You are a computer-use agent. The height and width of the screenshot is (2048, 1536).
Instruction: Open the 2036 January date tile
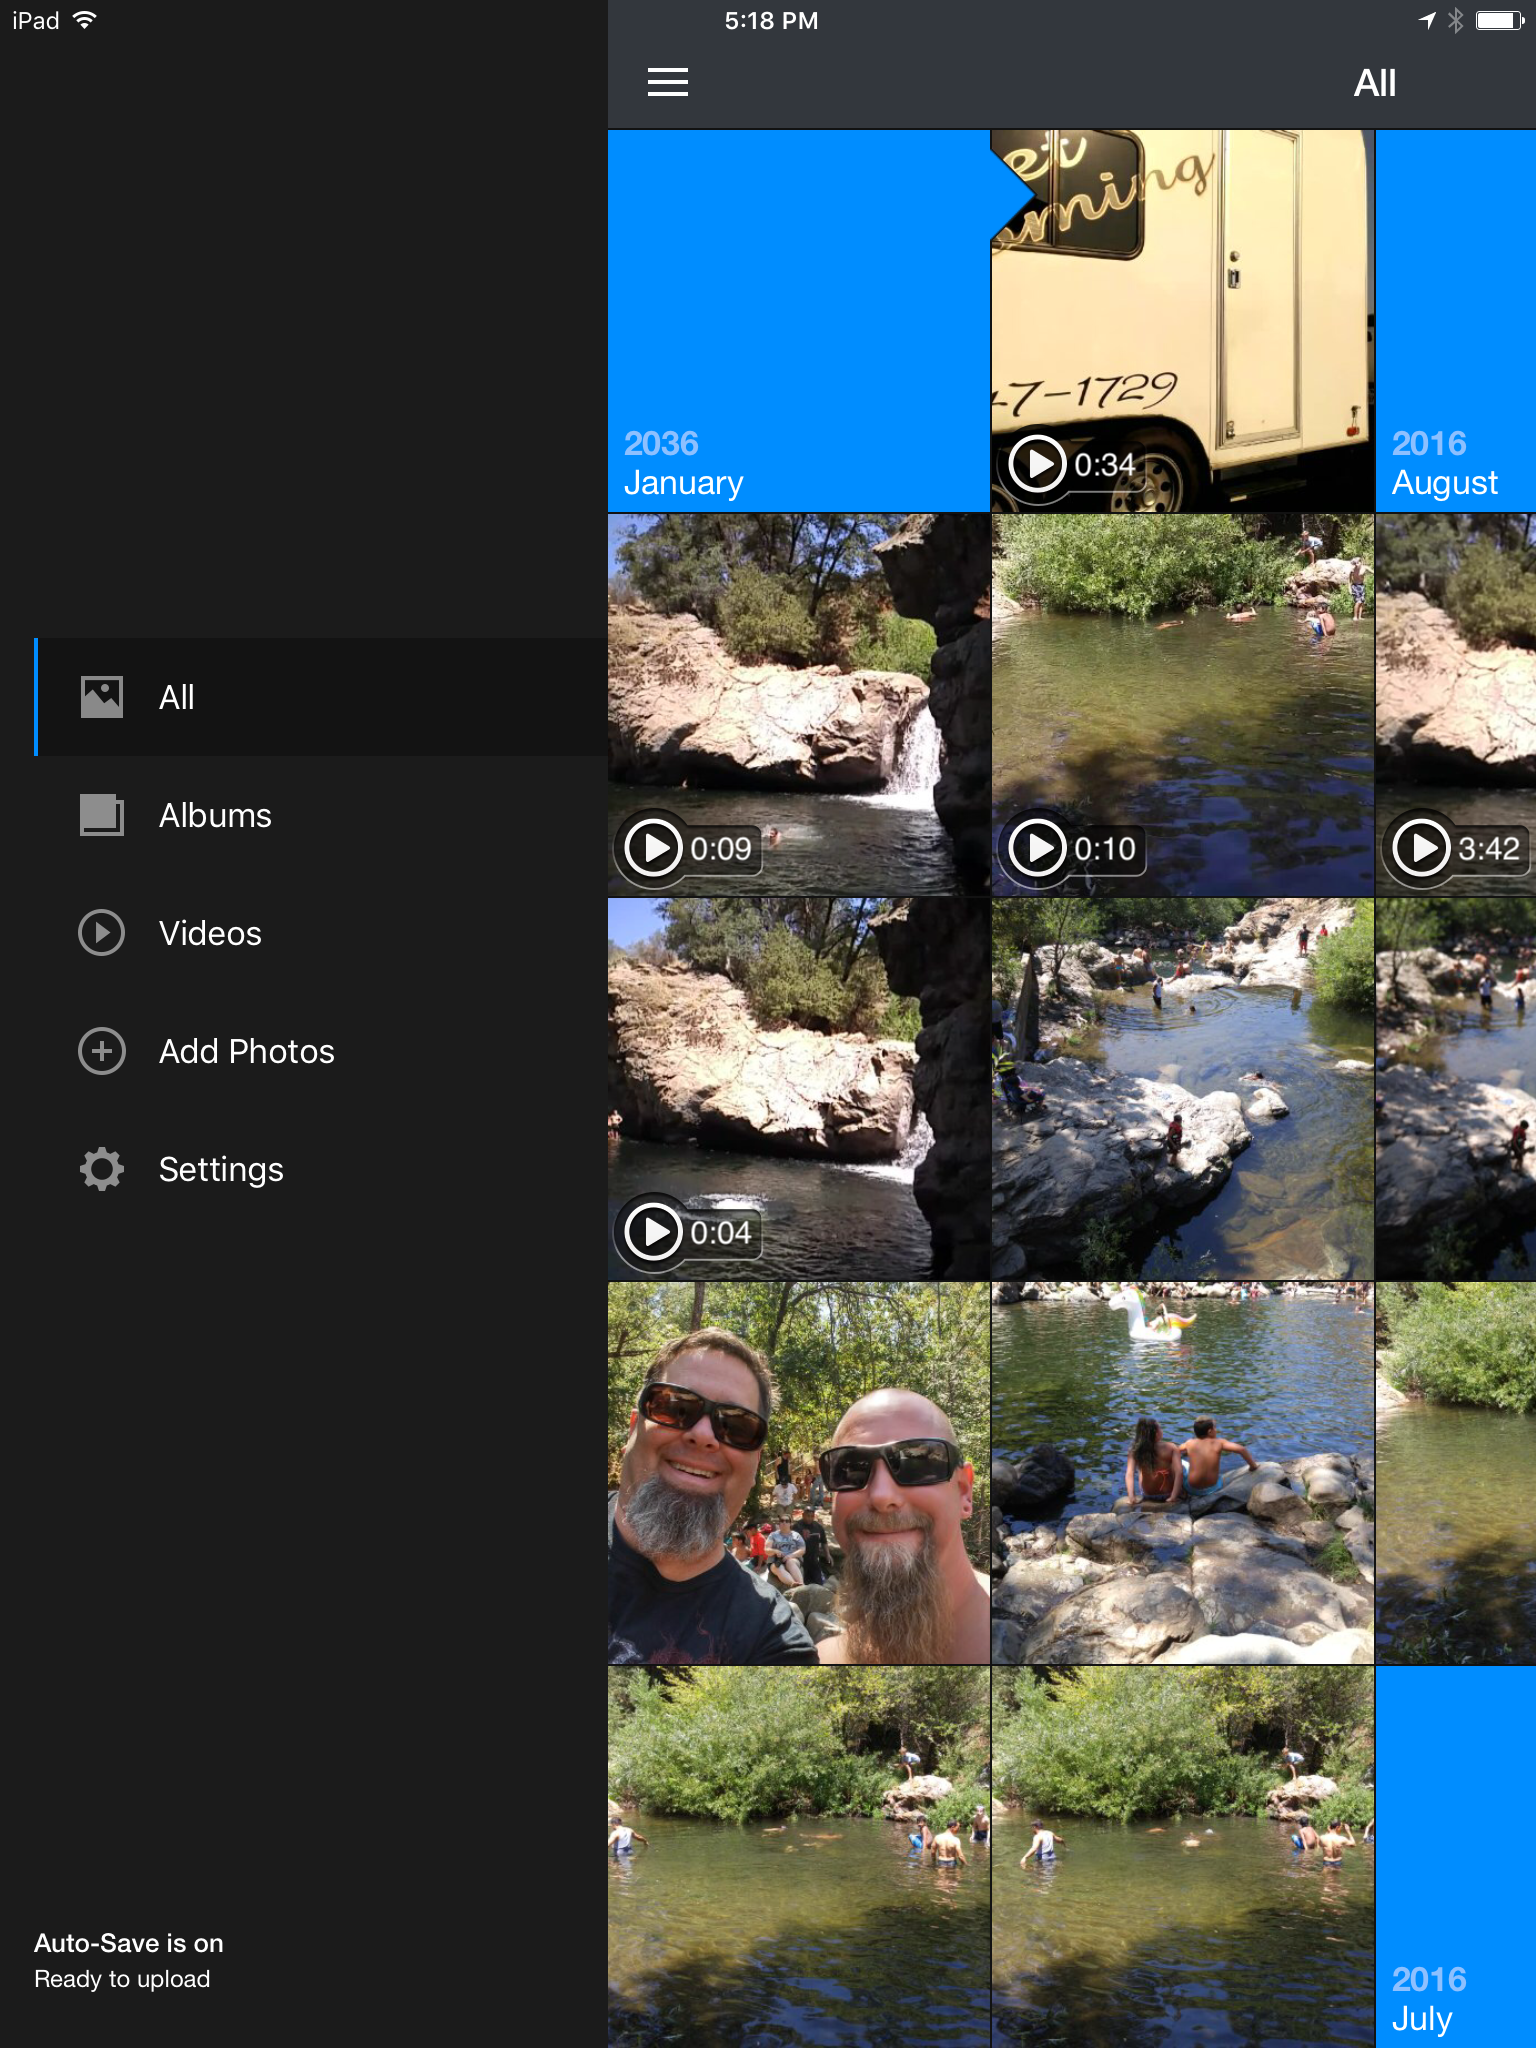[x=798, y=321]
